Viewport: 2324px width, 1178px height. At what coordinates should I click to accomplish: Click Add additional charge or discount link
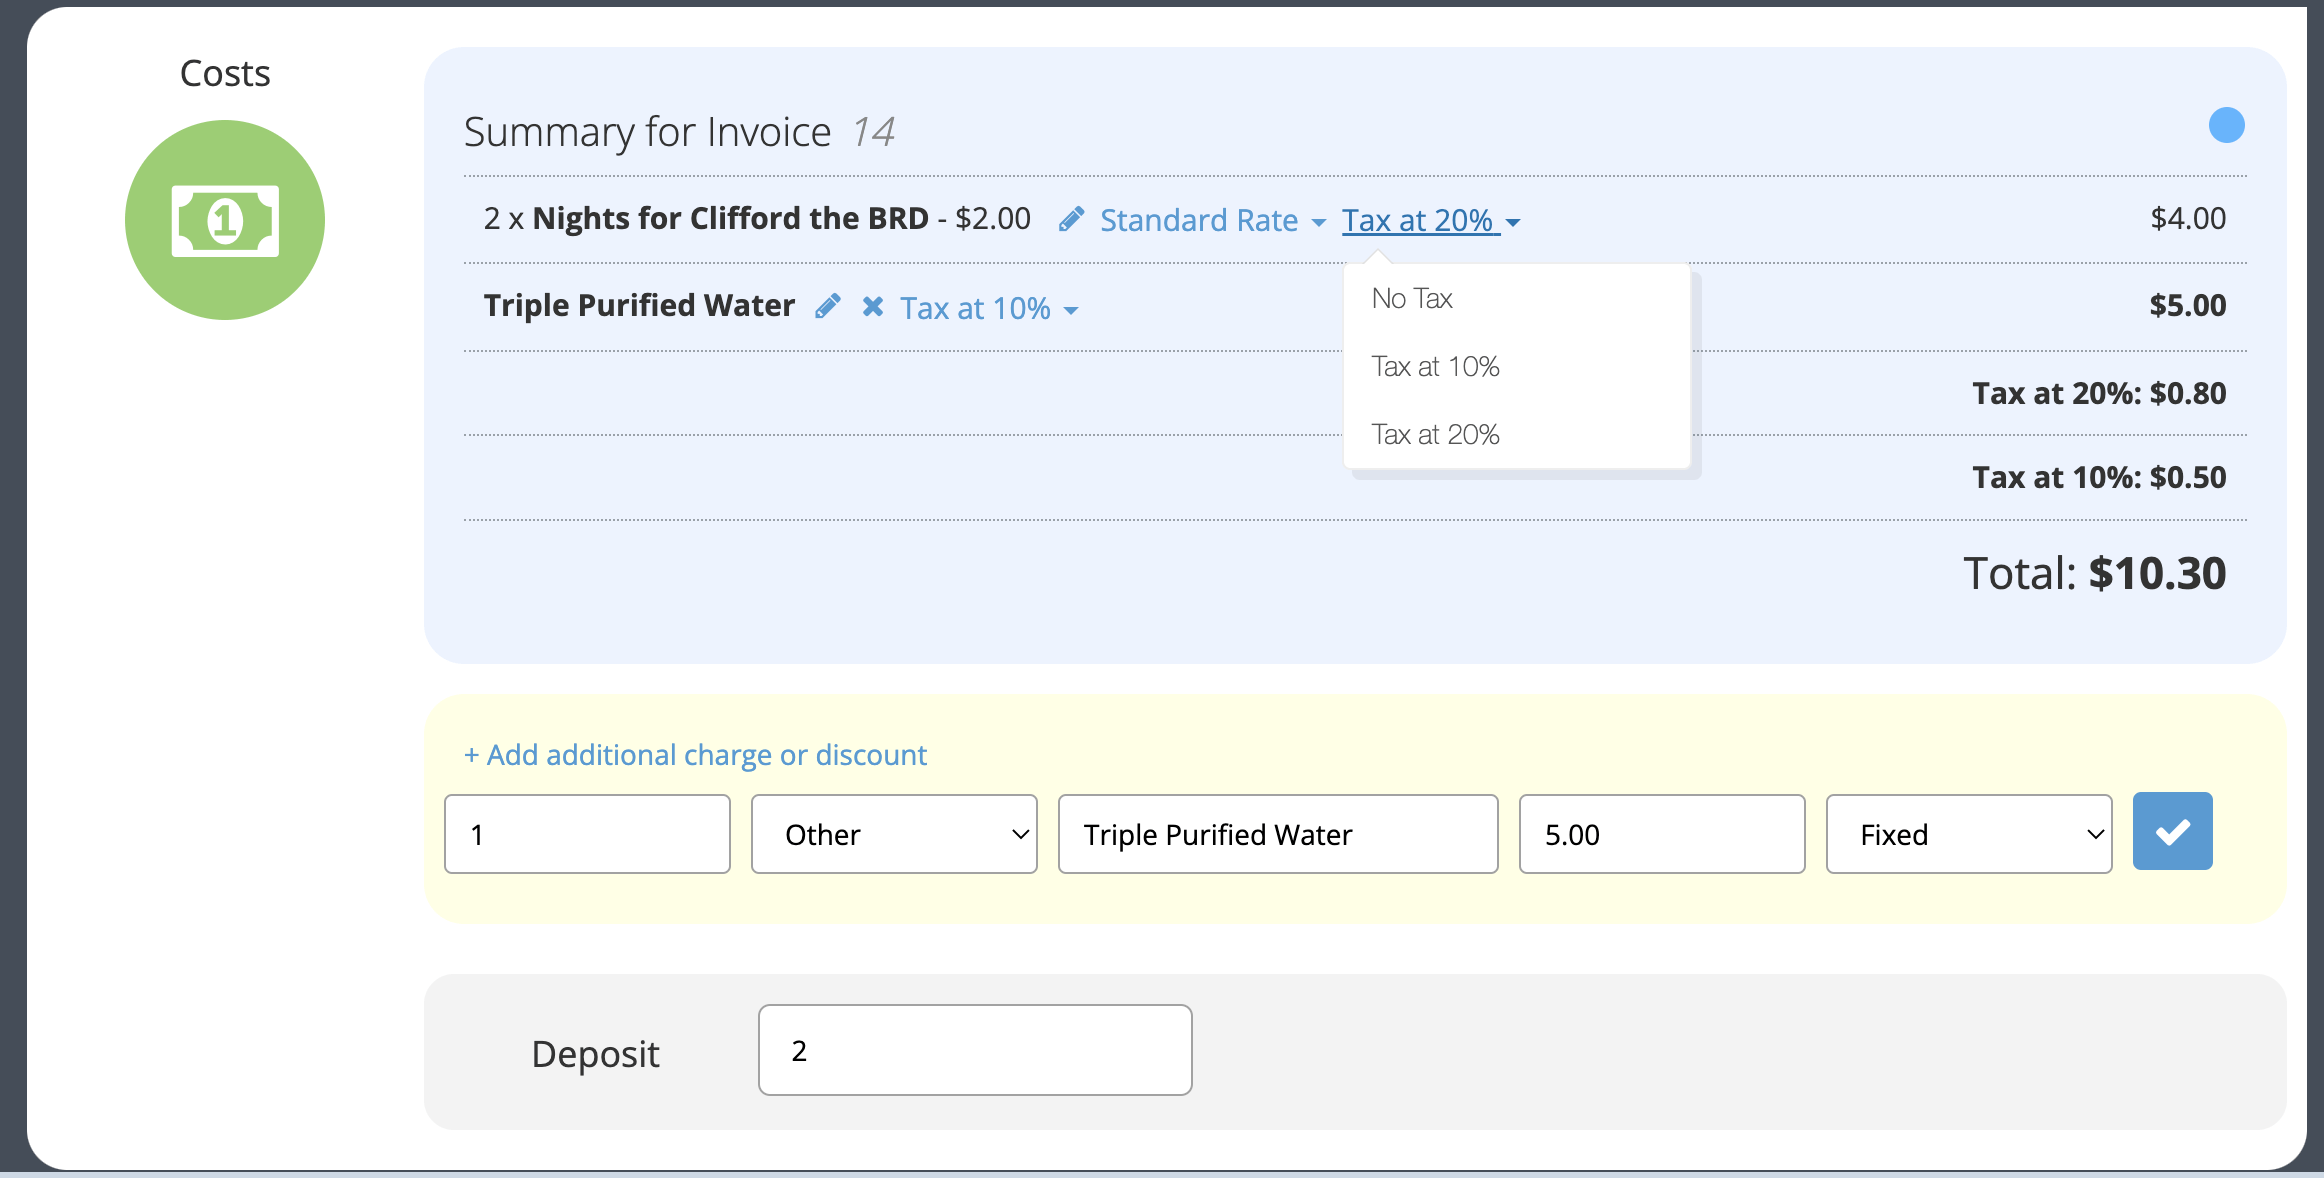(x=695, y=755)
